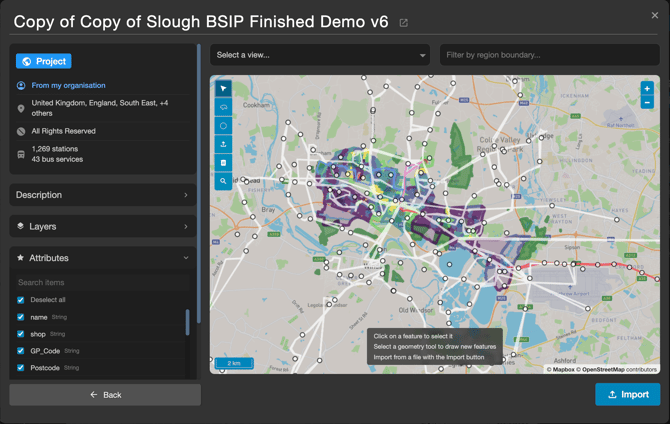Viewport: 670px width, 424px height.
Task: Select the pointer selection tool on map
Action: click(x=223, y=88)
